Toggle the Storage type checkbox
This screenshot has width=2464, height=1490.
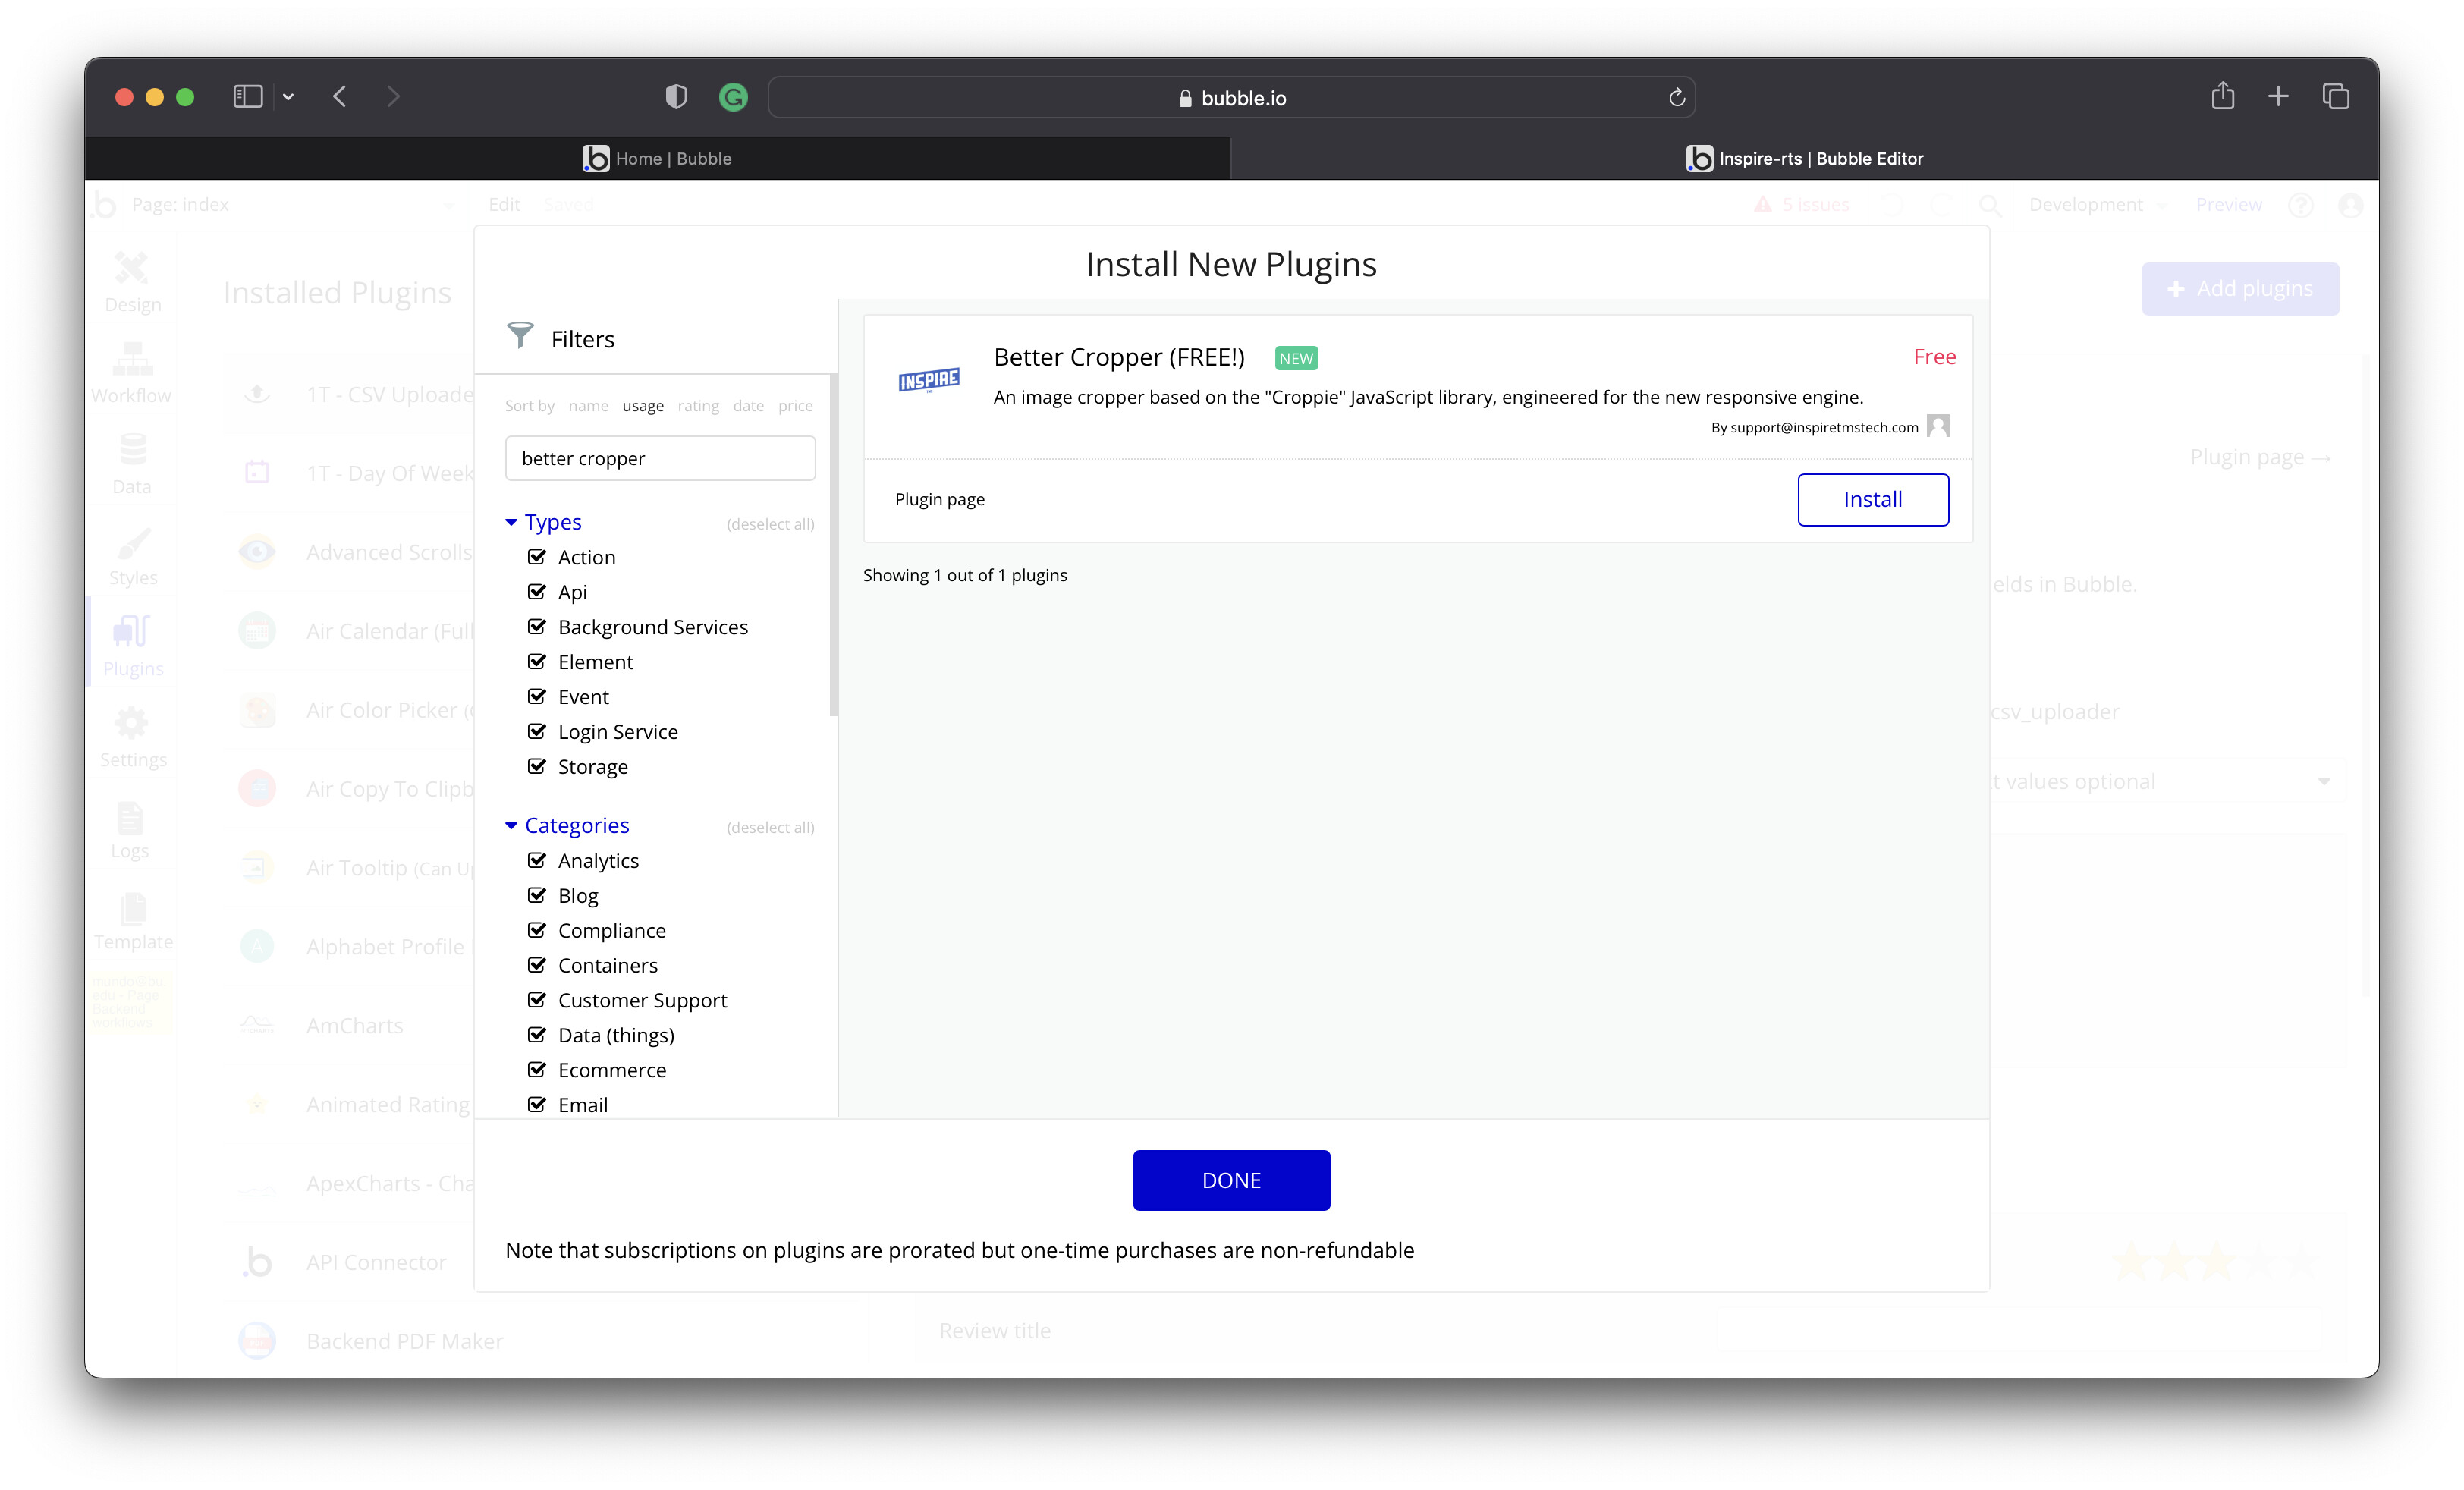(537, 767)
